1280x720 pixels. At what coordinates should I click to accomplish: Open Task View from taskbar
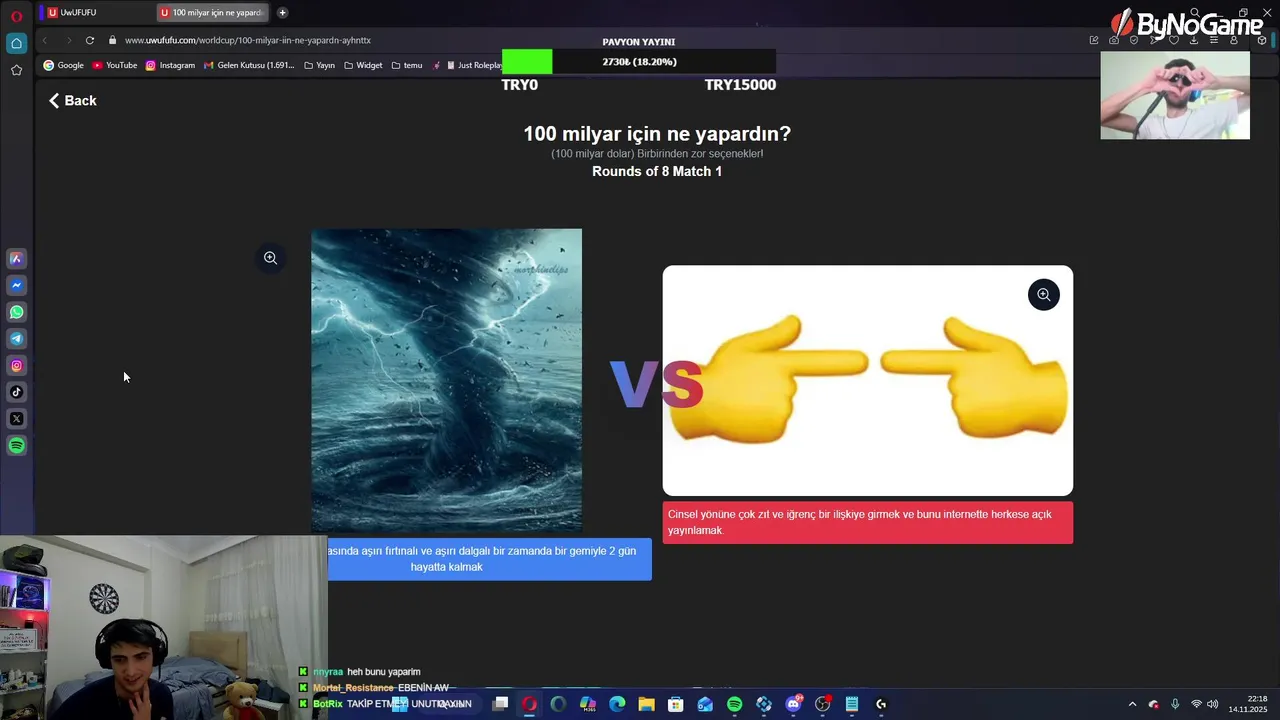500,704
